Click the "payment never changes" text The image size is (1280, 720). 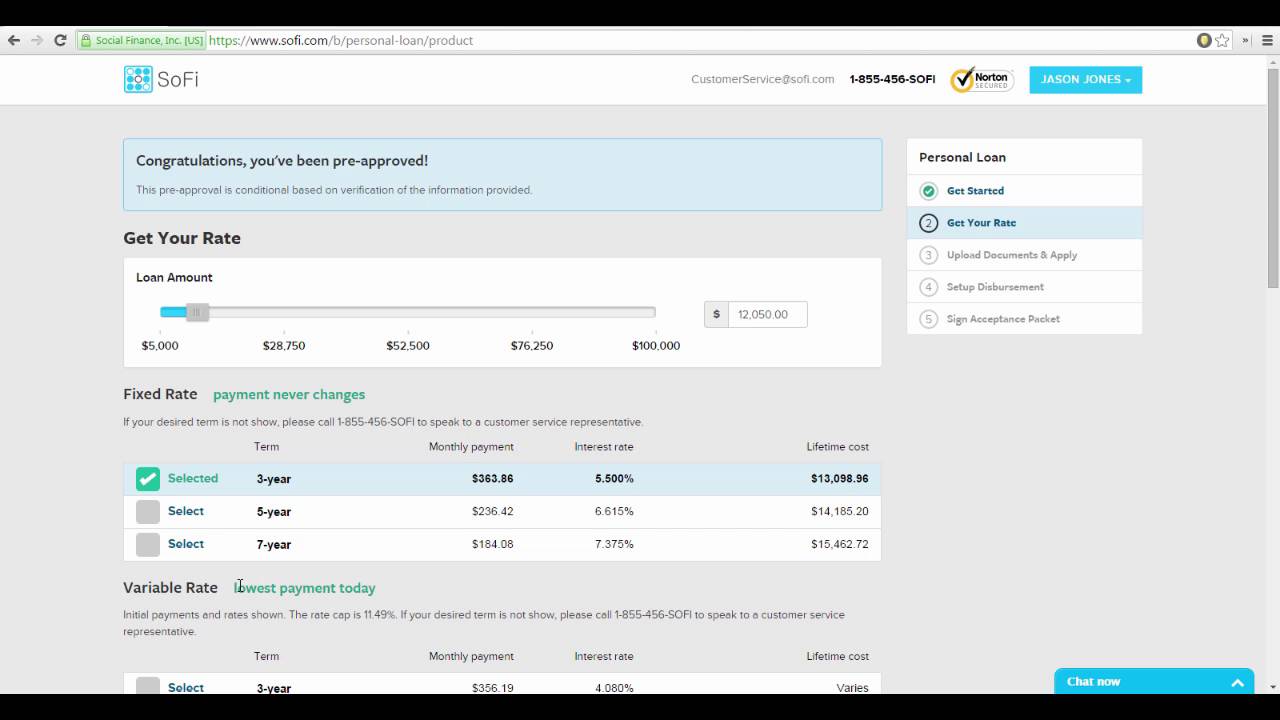tap(289, 395)
